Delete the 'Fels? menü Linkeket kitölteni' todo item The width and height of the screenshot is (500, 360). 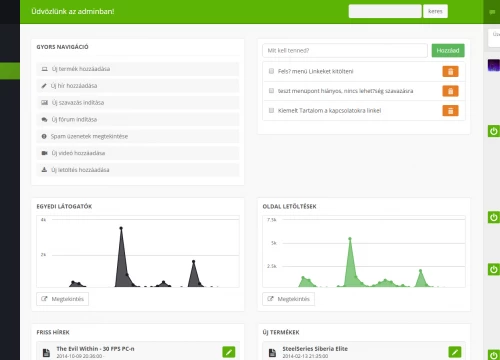click(450, 71)
